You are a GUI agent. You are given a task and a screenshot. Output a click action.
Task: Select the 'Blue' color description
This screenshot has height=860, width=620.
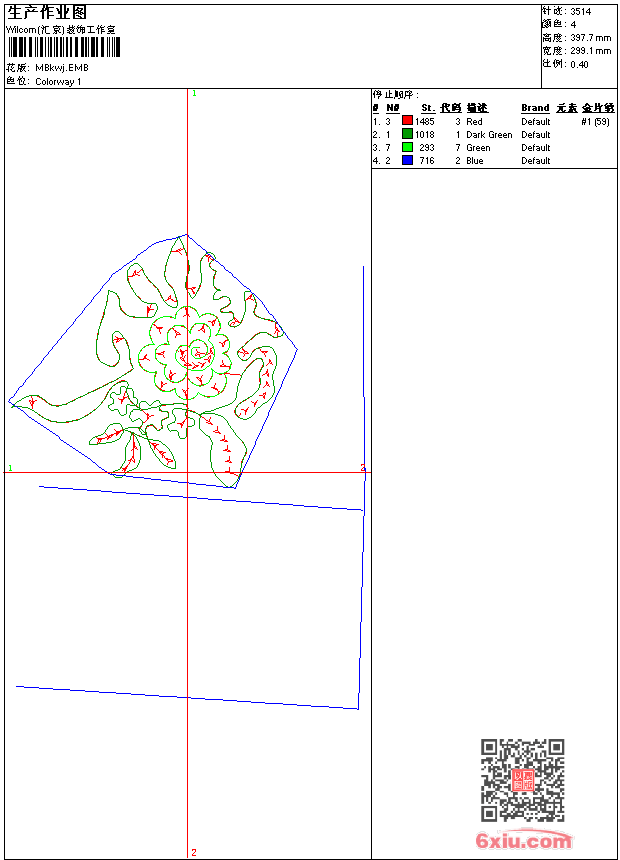coord(475,161)
